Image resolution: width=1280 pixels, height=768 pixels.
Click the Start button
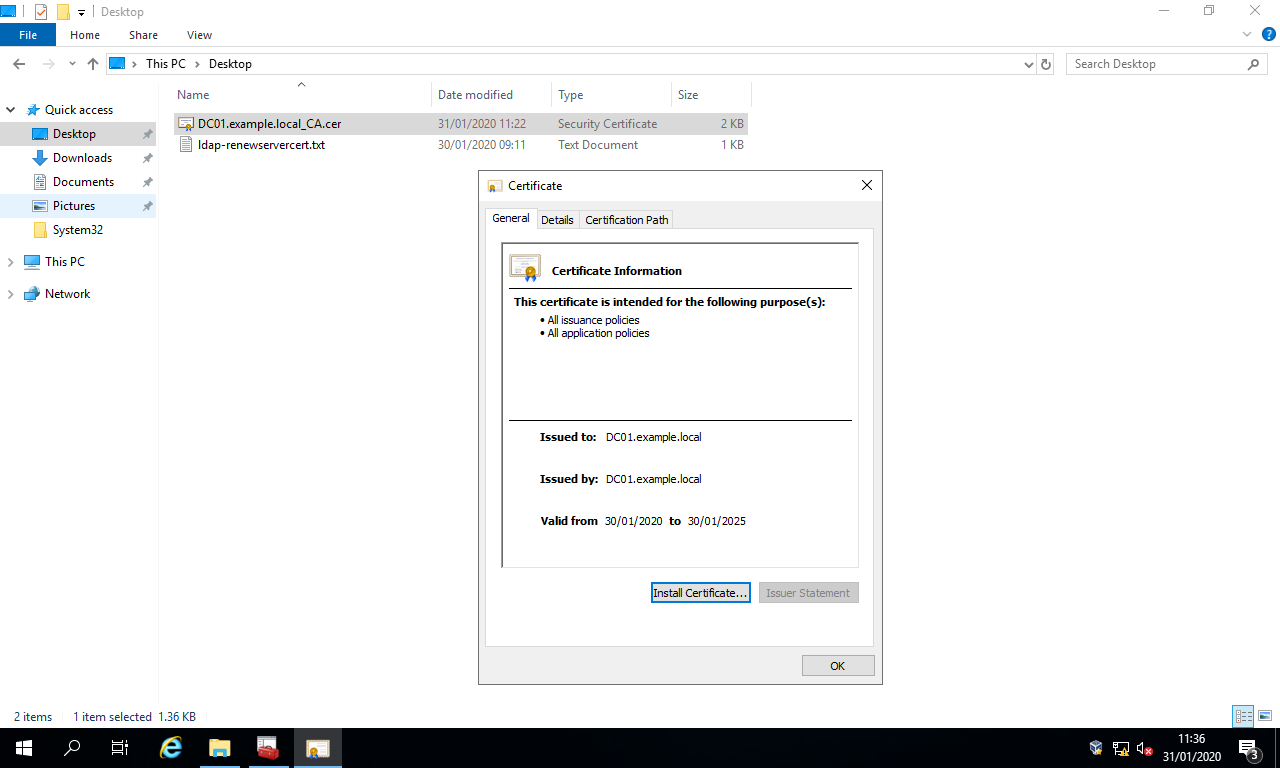22,747
